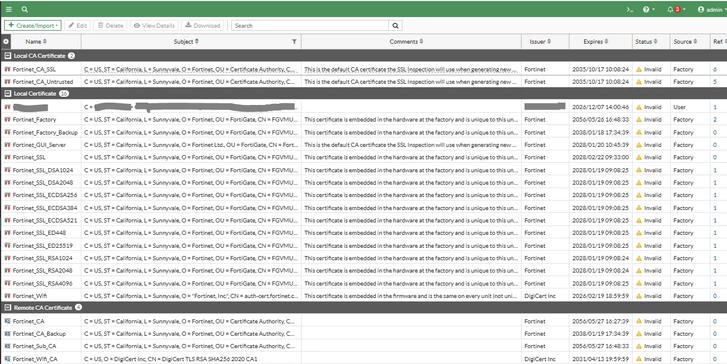The image size is (727, 364).
Task: Click the Download button
Action: (x=203, y=26)
